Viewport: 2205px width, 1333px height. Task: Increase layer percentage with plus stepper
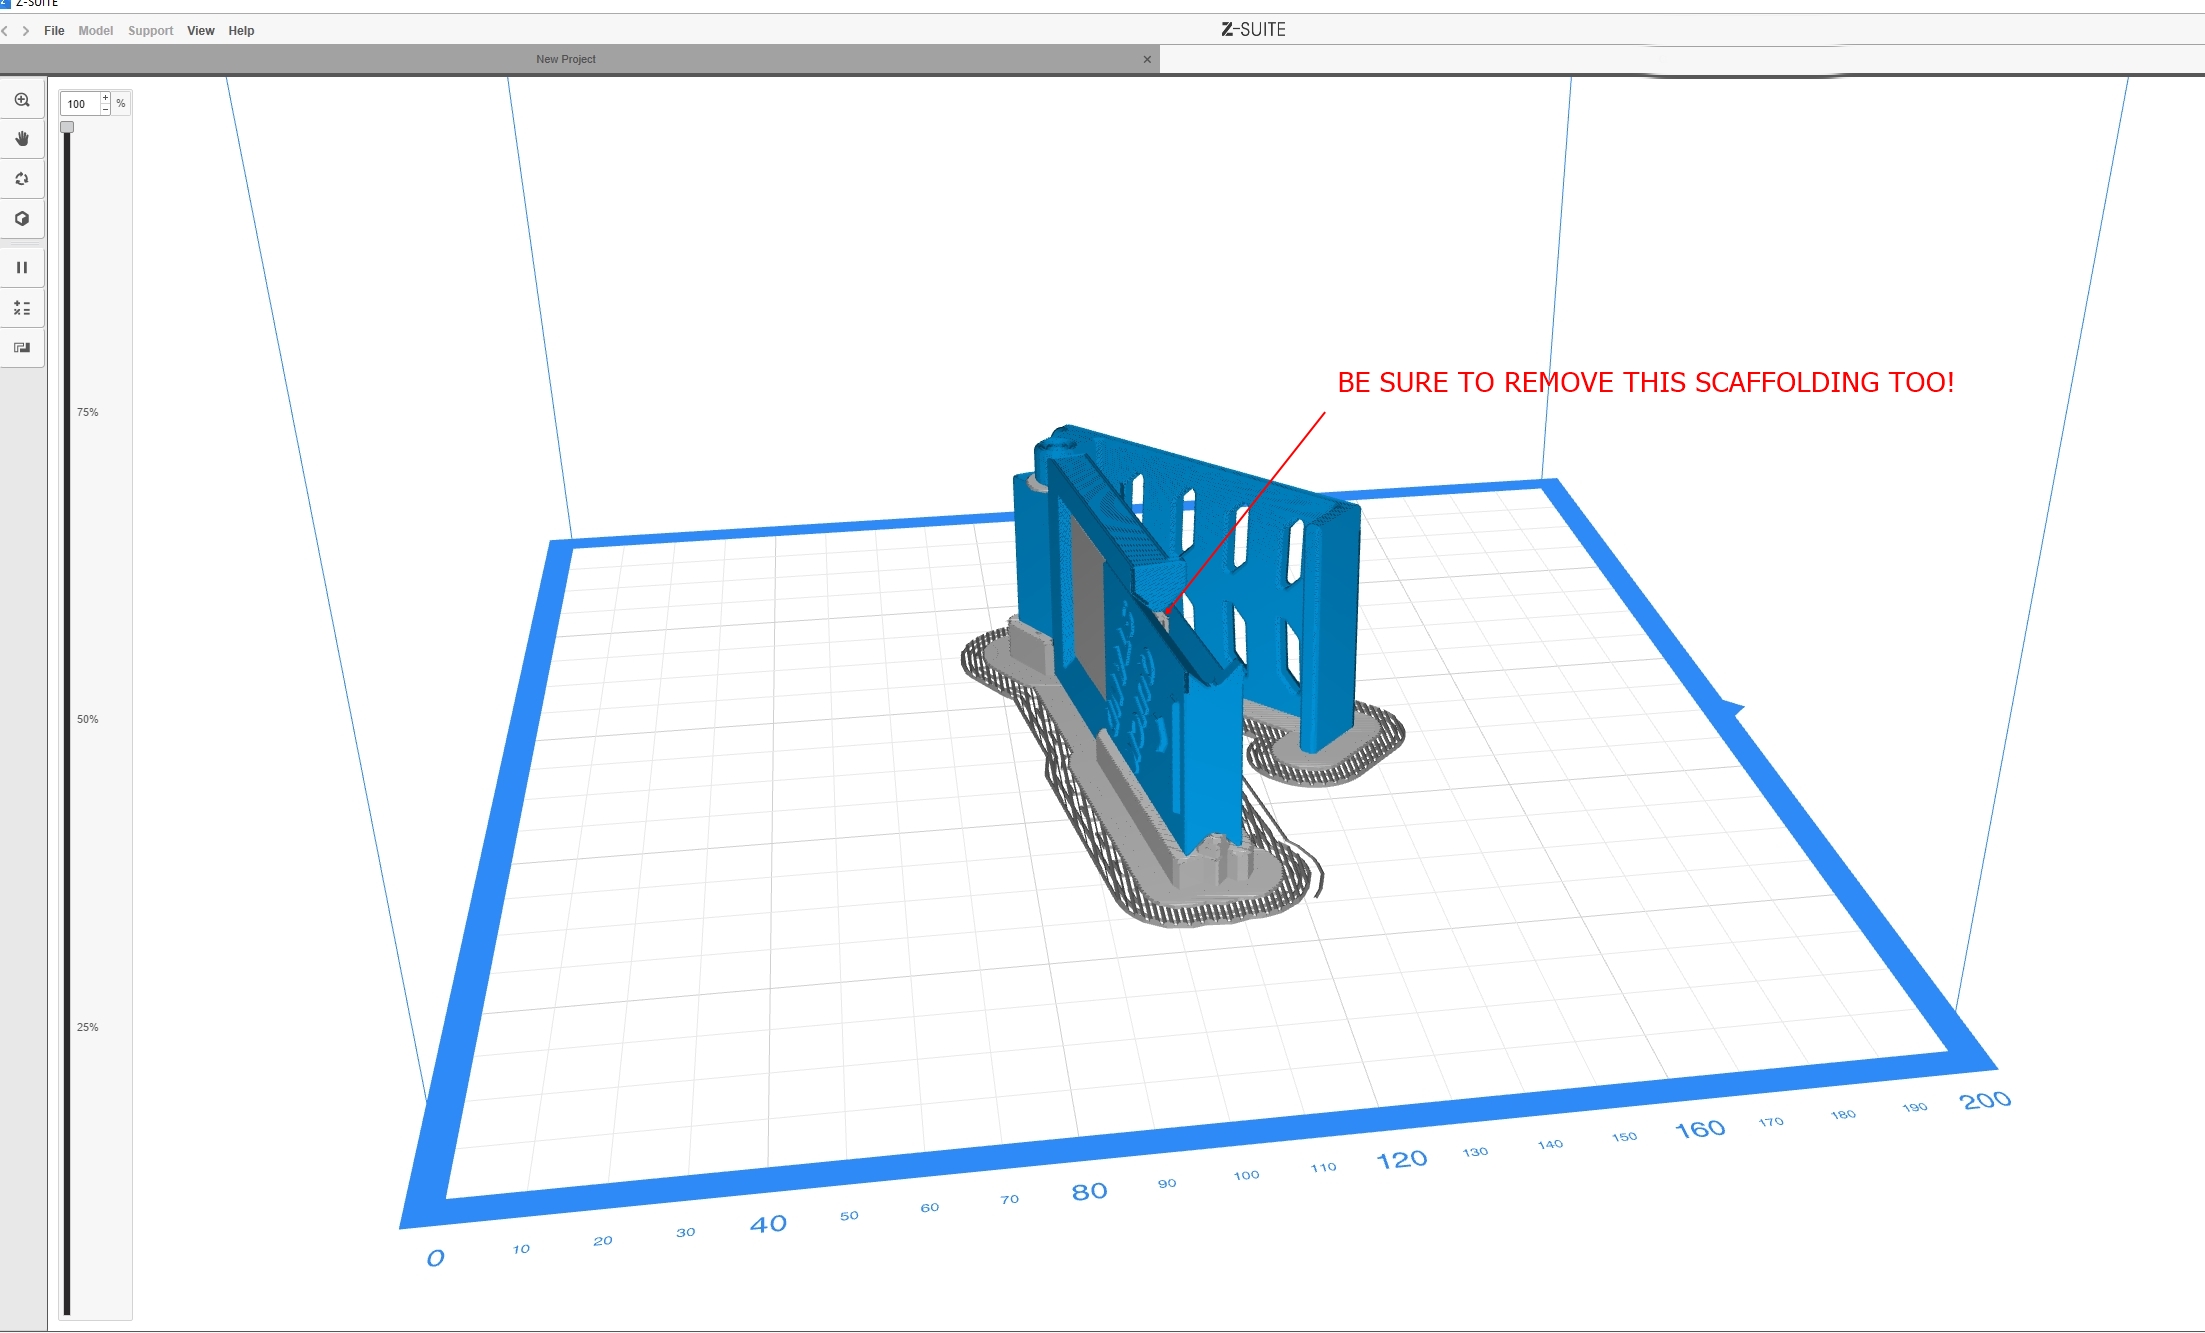105,98
